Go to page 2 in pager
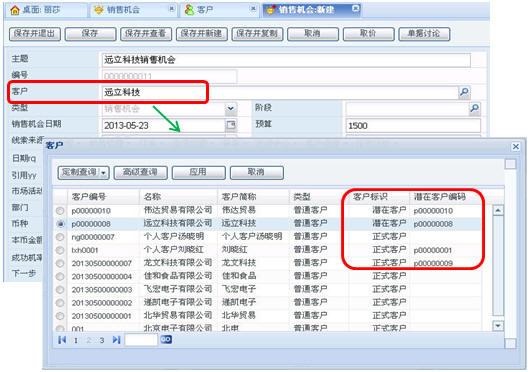This screenshot has height=372, width=529. [x=89, y=340]
